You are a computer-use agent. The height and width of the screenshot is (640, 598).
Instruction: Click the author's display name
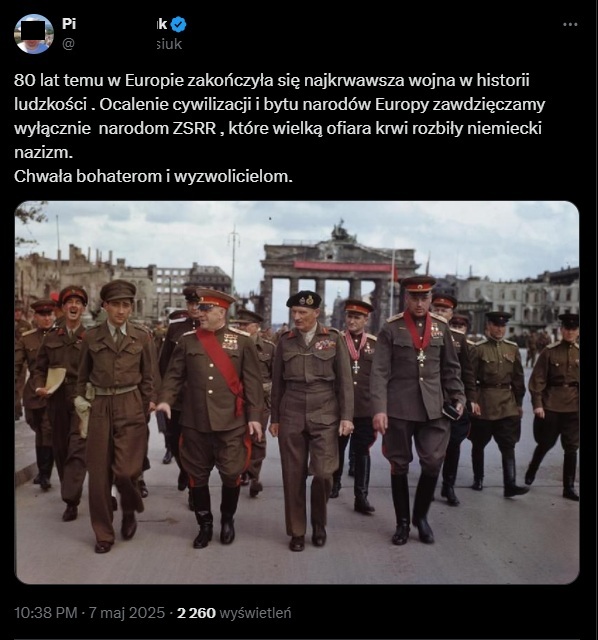point(115,24)
